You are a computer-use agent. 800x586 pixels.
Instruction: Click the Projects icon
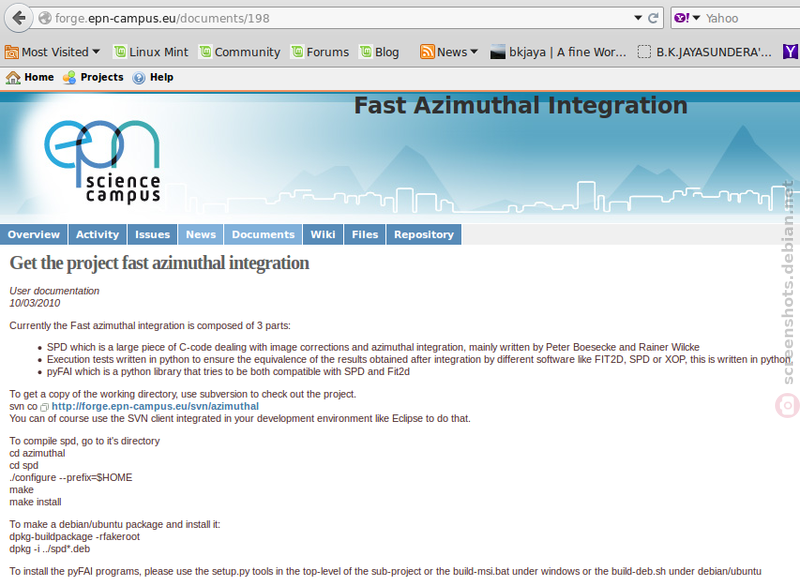pyautogui.click(x=69, y=78)
